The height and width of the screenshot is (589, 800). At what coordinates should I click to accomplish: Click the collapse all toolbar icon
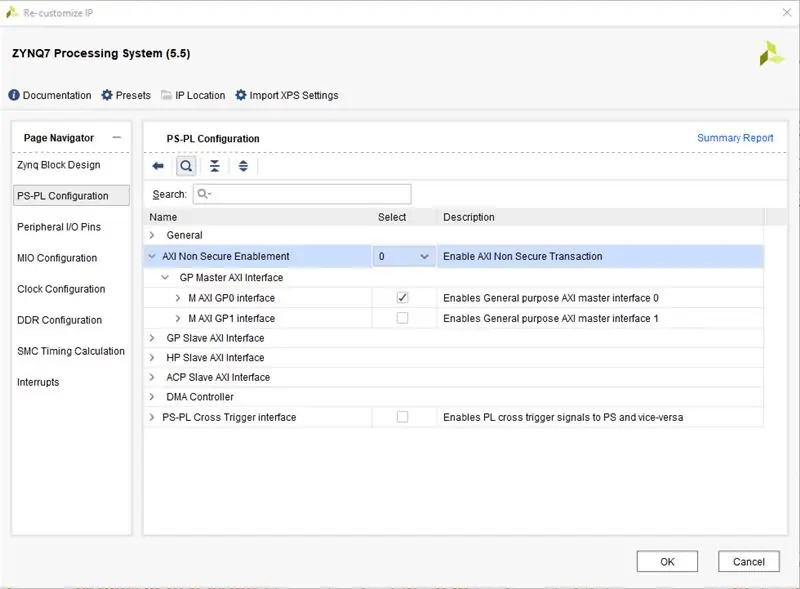(215, 166)
